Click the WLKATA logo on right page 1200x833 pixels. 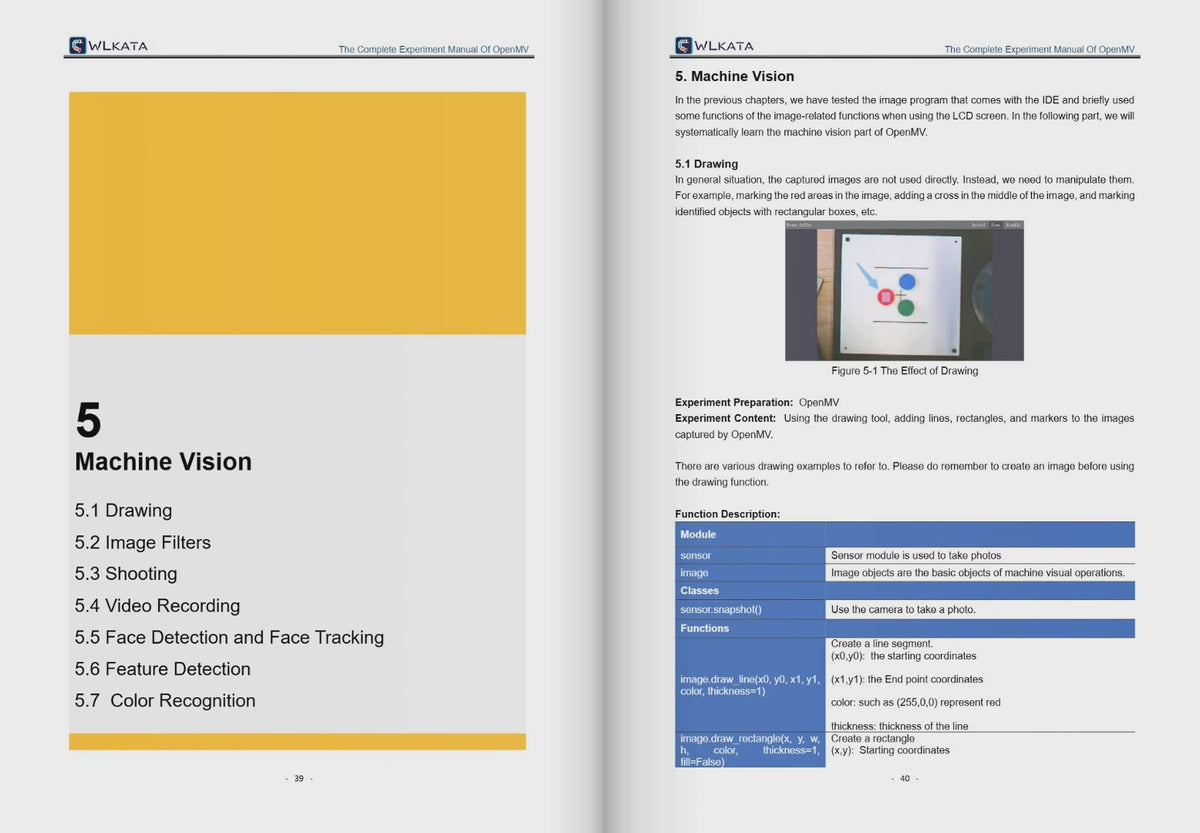tap(714, 45)
